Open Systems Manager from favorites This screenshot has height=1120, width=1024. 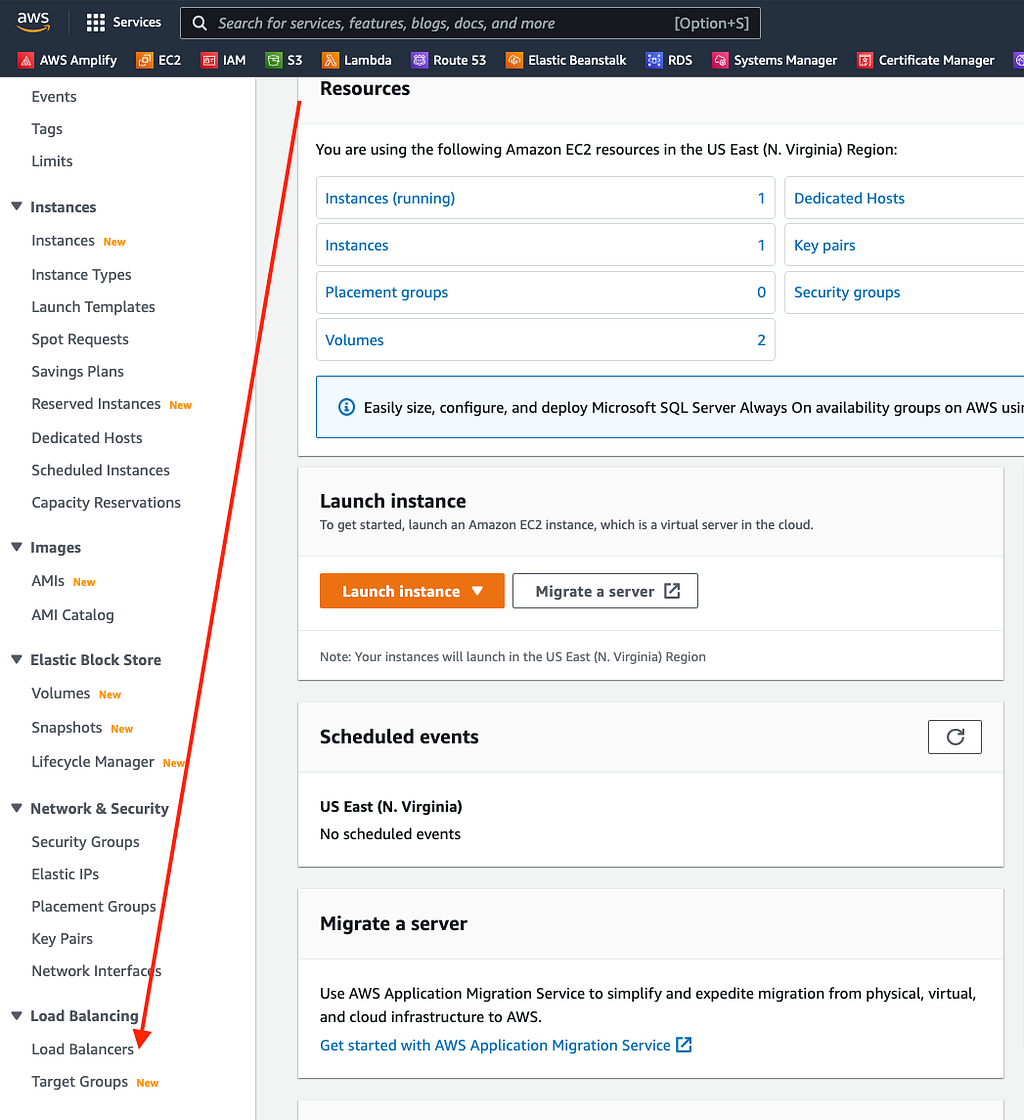775,60
